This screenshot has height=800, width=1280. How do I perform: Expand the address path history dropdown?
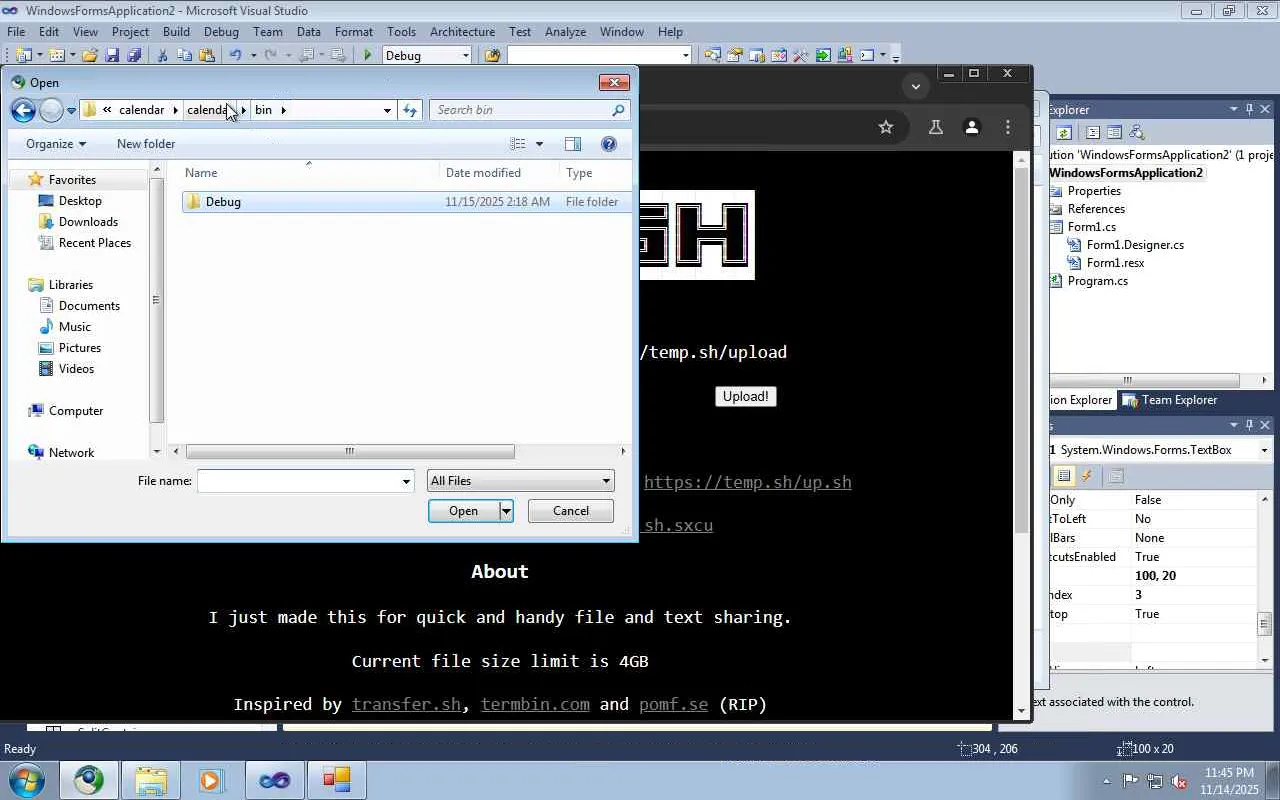(387, 110)
